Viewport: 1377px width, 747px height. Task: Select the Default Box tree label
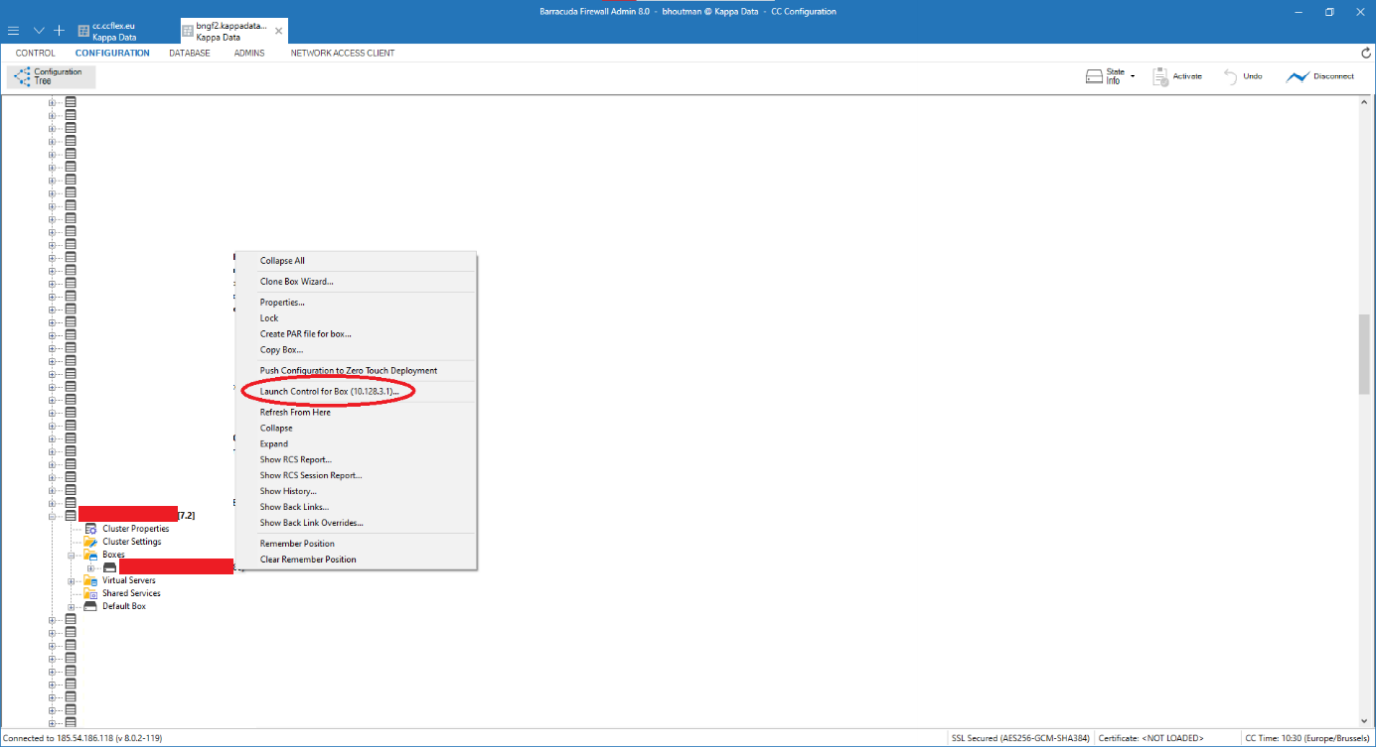[x=124, y=607]
